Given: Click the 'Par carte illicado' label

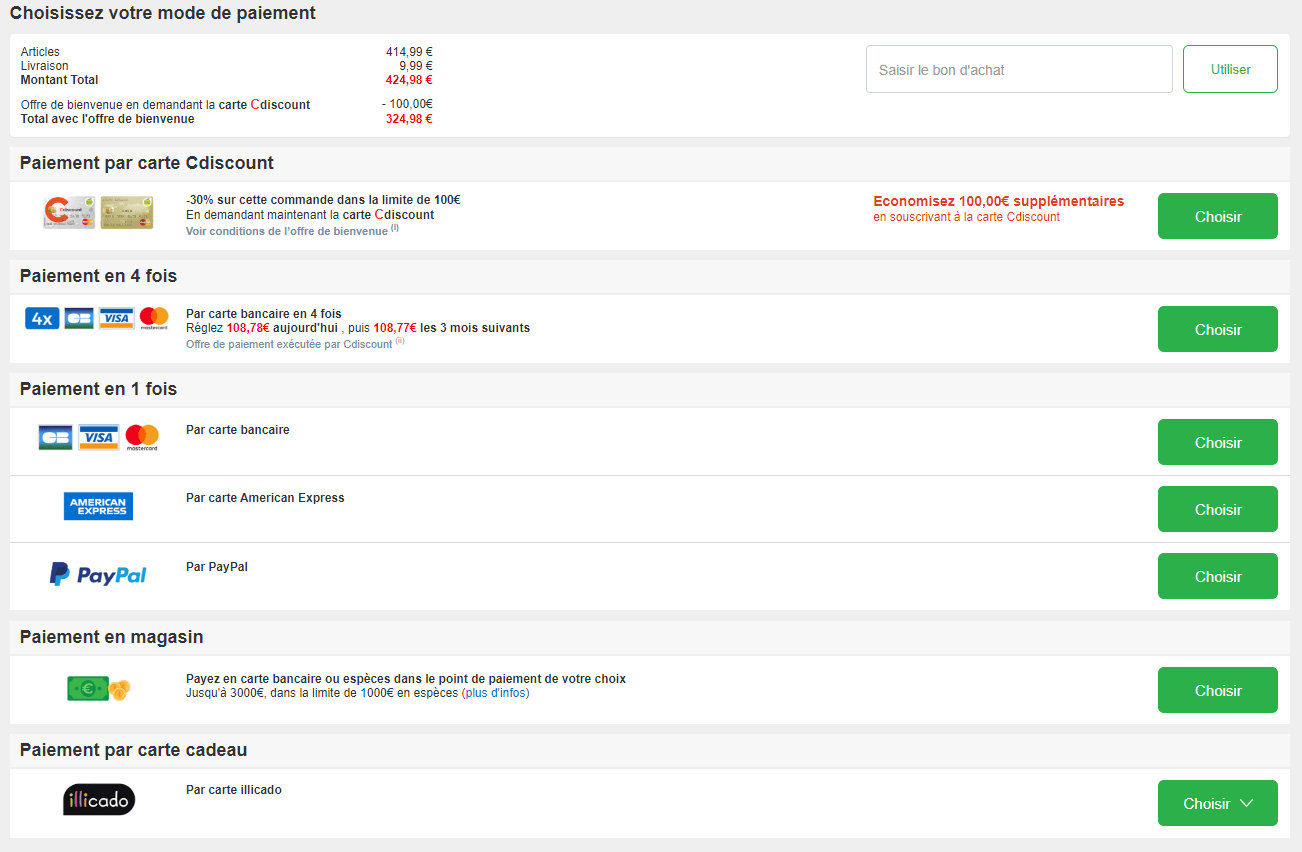Looking at the screenshot, I should tap(234, 790).
